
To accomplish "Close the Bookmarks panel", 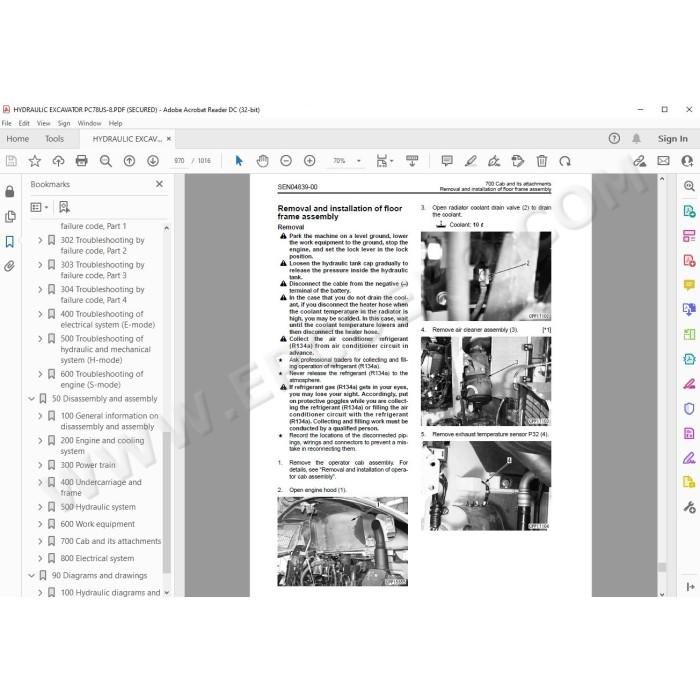I will pos(159,184).
